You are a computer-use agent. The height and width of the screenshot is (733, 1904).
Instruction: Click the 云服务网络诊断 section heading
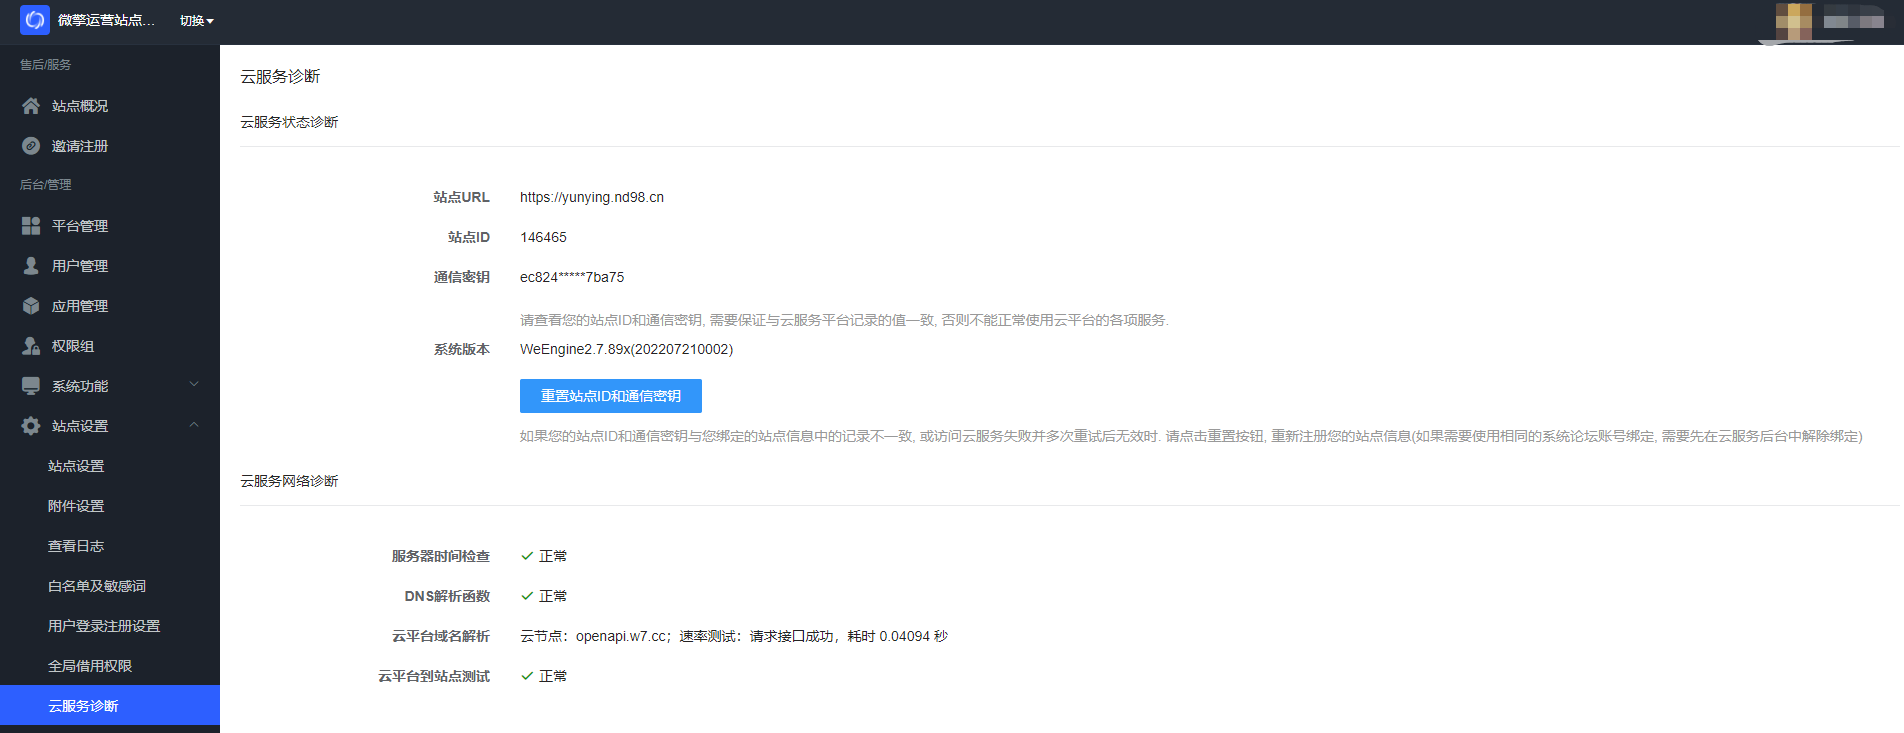(x=289, y=481)
